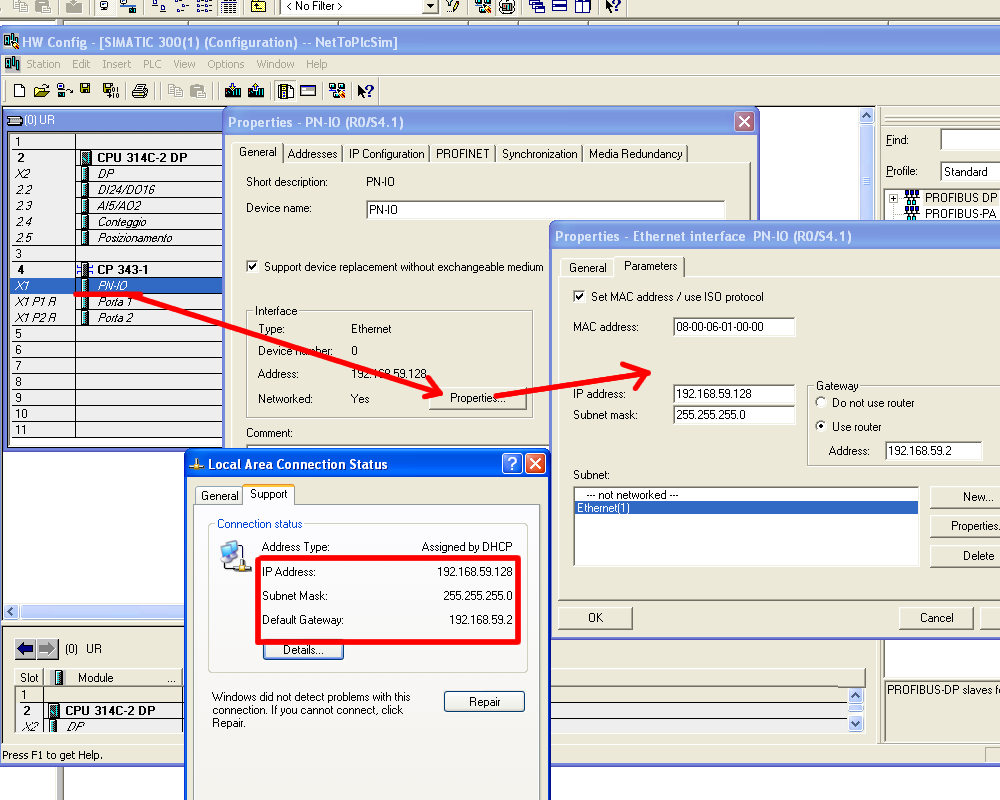
Task: Open the No Filter dropdown in top toolbar
Action: point(430,6)
